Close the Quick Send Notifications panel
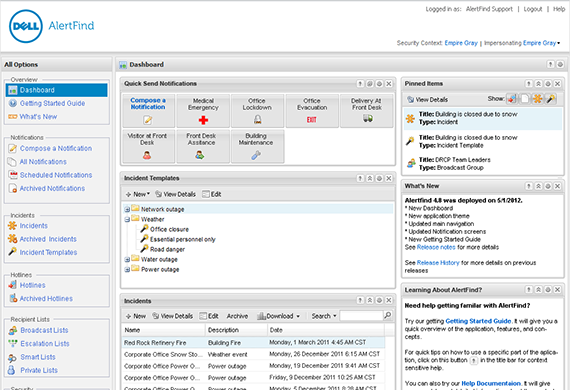 (x=389, y=84)
